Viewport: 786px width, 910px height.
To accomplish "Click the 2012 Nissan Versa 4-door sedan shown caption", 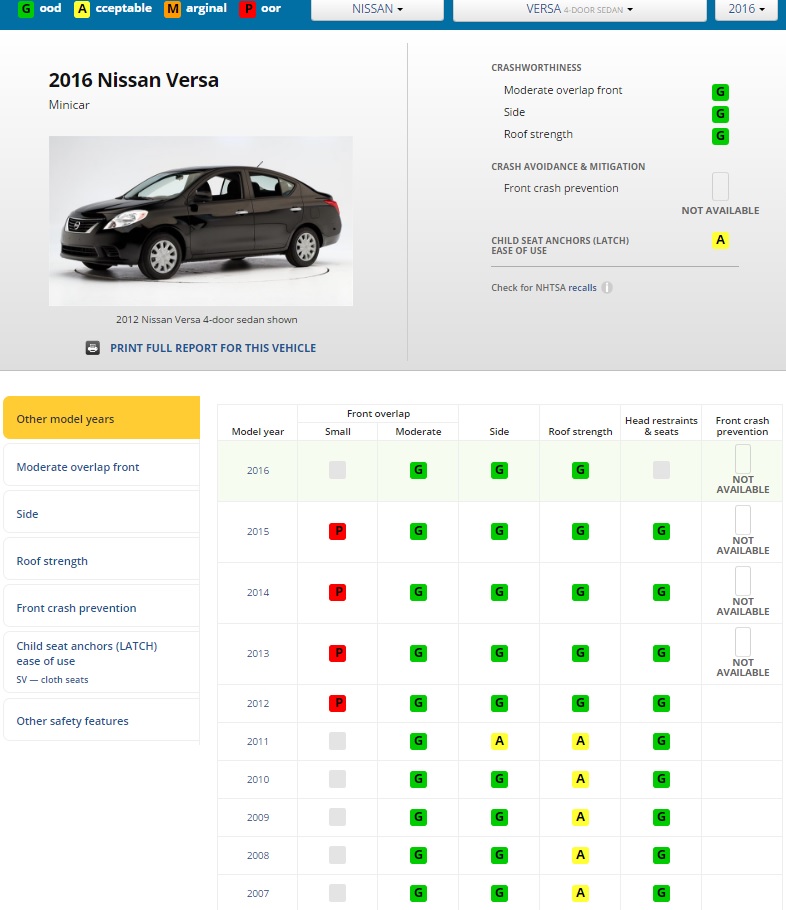I will click(207, 319).
